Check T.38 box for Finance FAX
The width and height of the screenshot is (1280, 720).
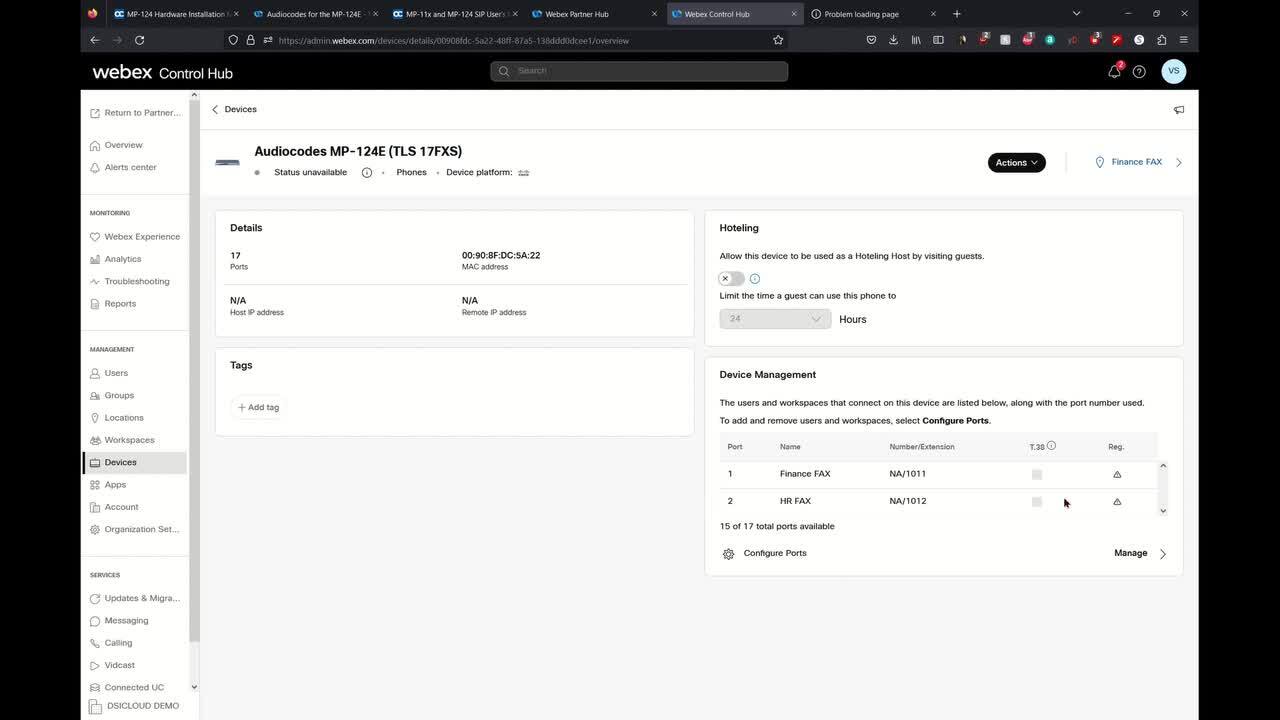pyautogui.click(x=1037, y=474)
